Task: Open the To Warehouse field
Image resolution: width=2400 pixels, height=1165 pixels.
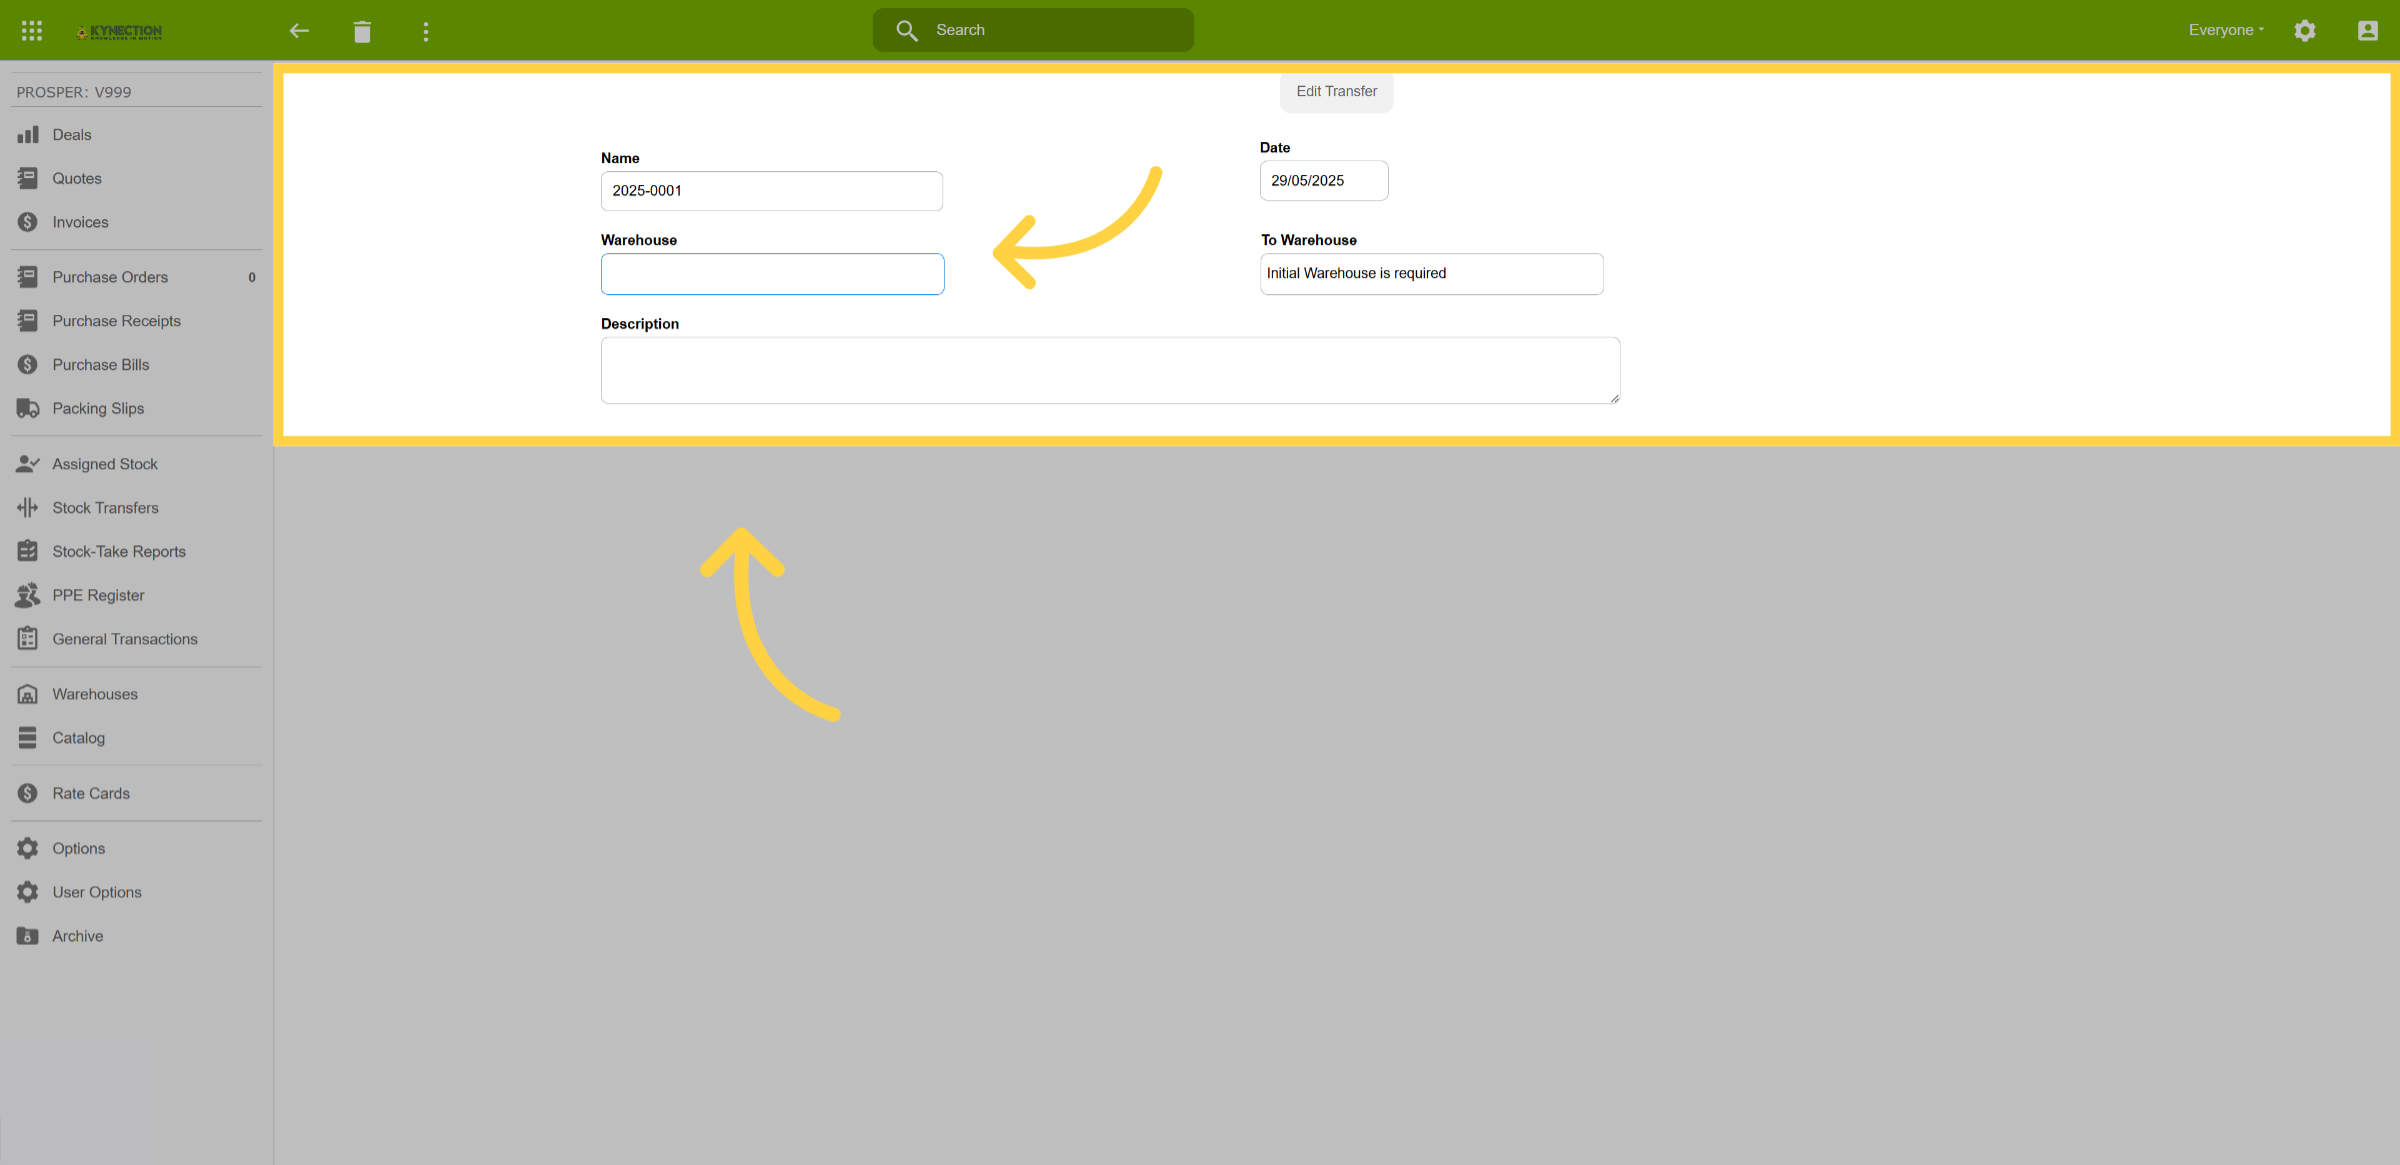Action: pos(1431,274)
